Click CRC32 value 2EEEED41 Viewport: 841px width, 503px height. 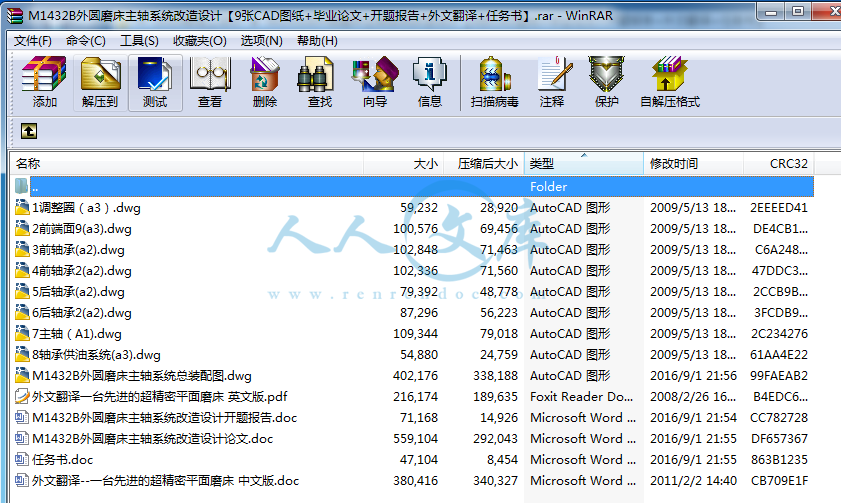[x=779, y=207]
